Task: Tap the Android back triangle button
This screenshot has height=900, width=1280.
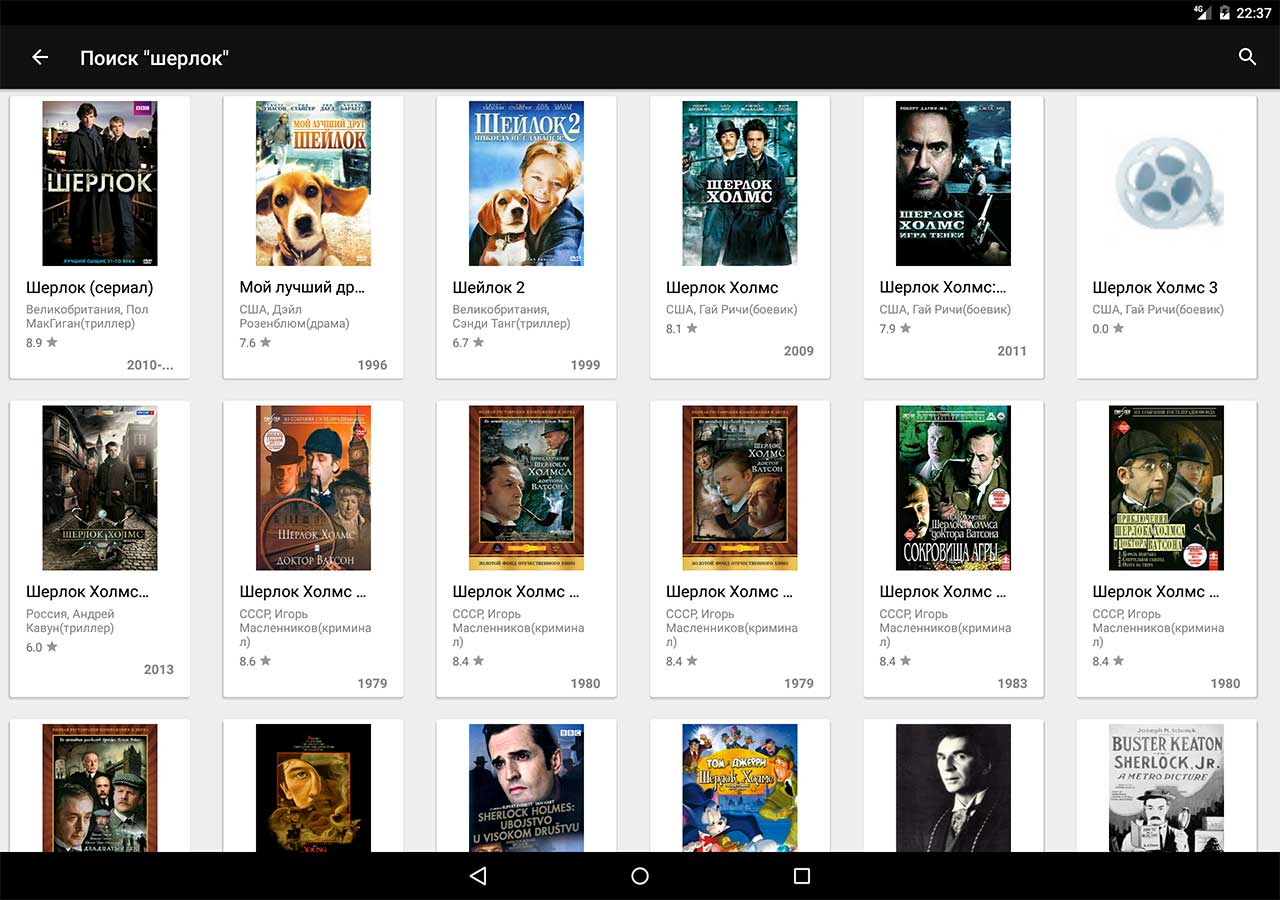Action: pyautogui.click(x=478, y=876)
